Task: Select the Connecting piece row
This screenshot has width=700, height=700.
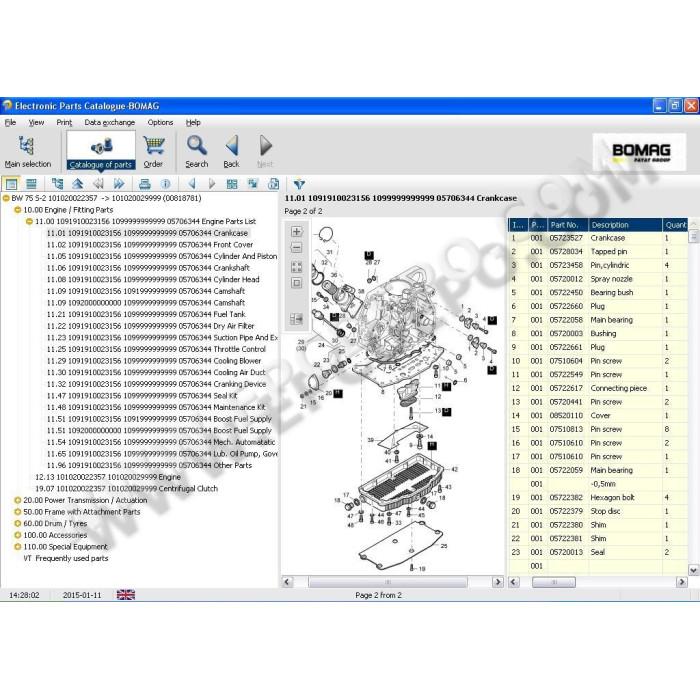Action: 598,388
